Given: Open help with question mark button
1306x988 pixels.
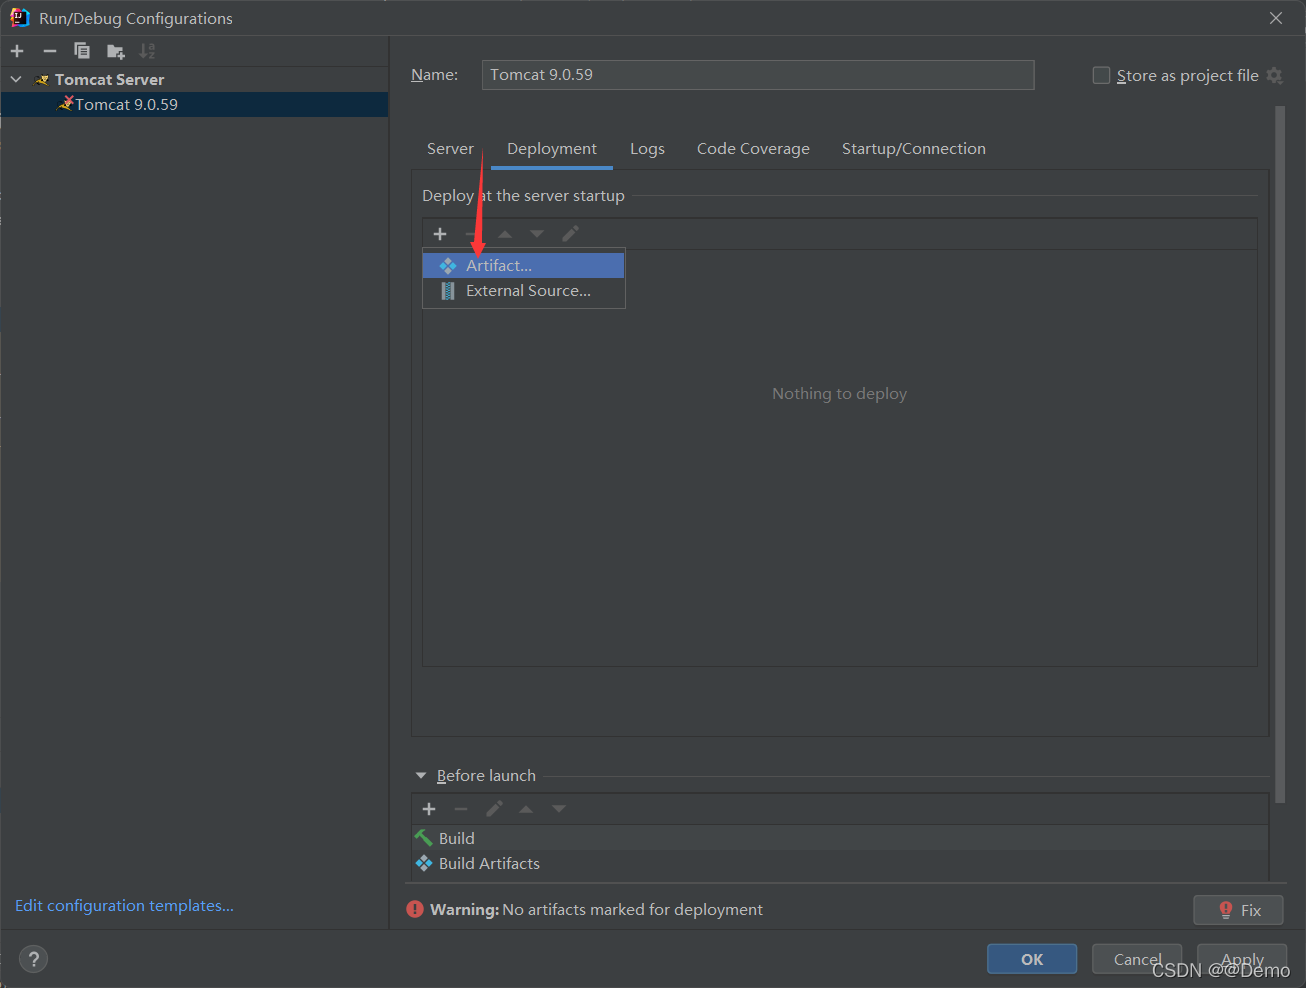Looking at the screenshot, I should pyautogui.click(x=34, y=959).
